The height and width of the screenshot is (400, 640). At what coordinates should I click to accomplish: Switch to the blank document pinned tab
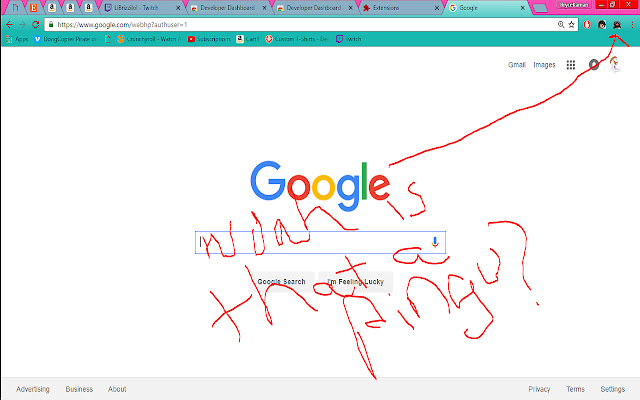15,7
